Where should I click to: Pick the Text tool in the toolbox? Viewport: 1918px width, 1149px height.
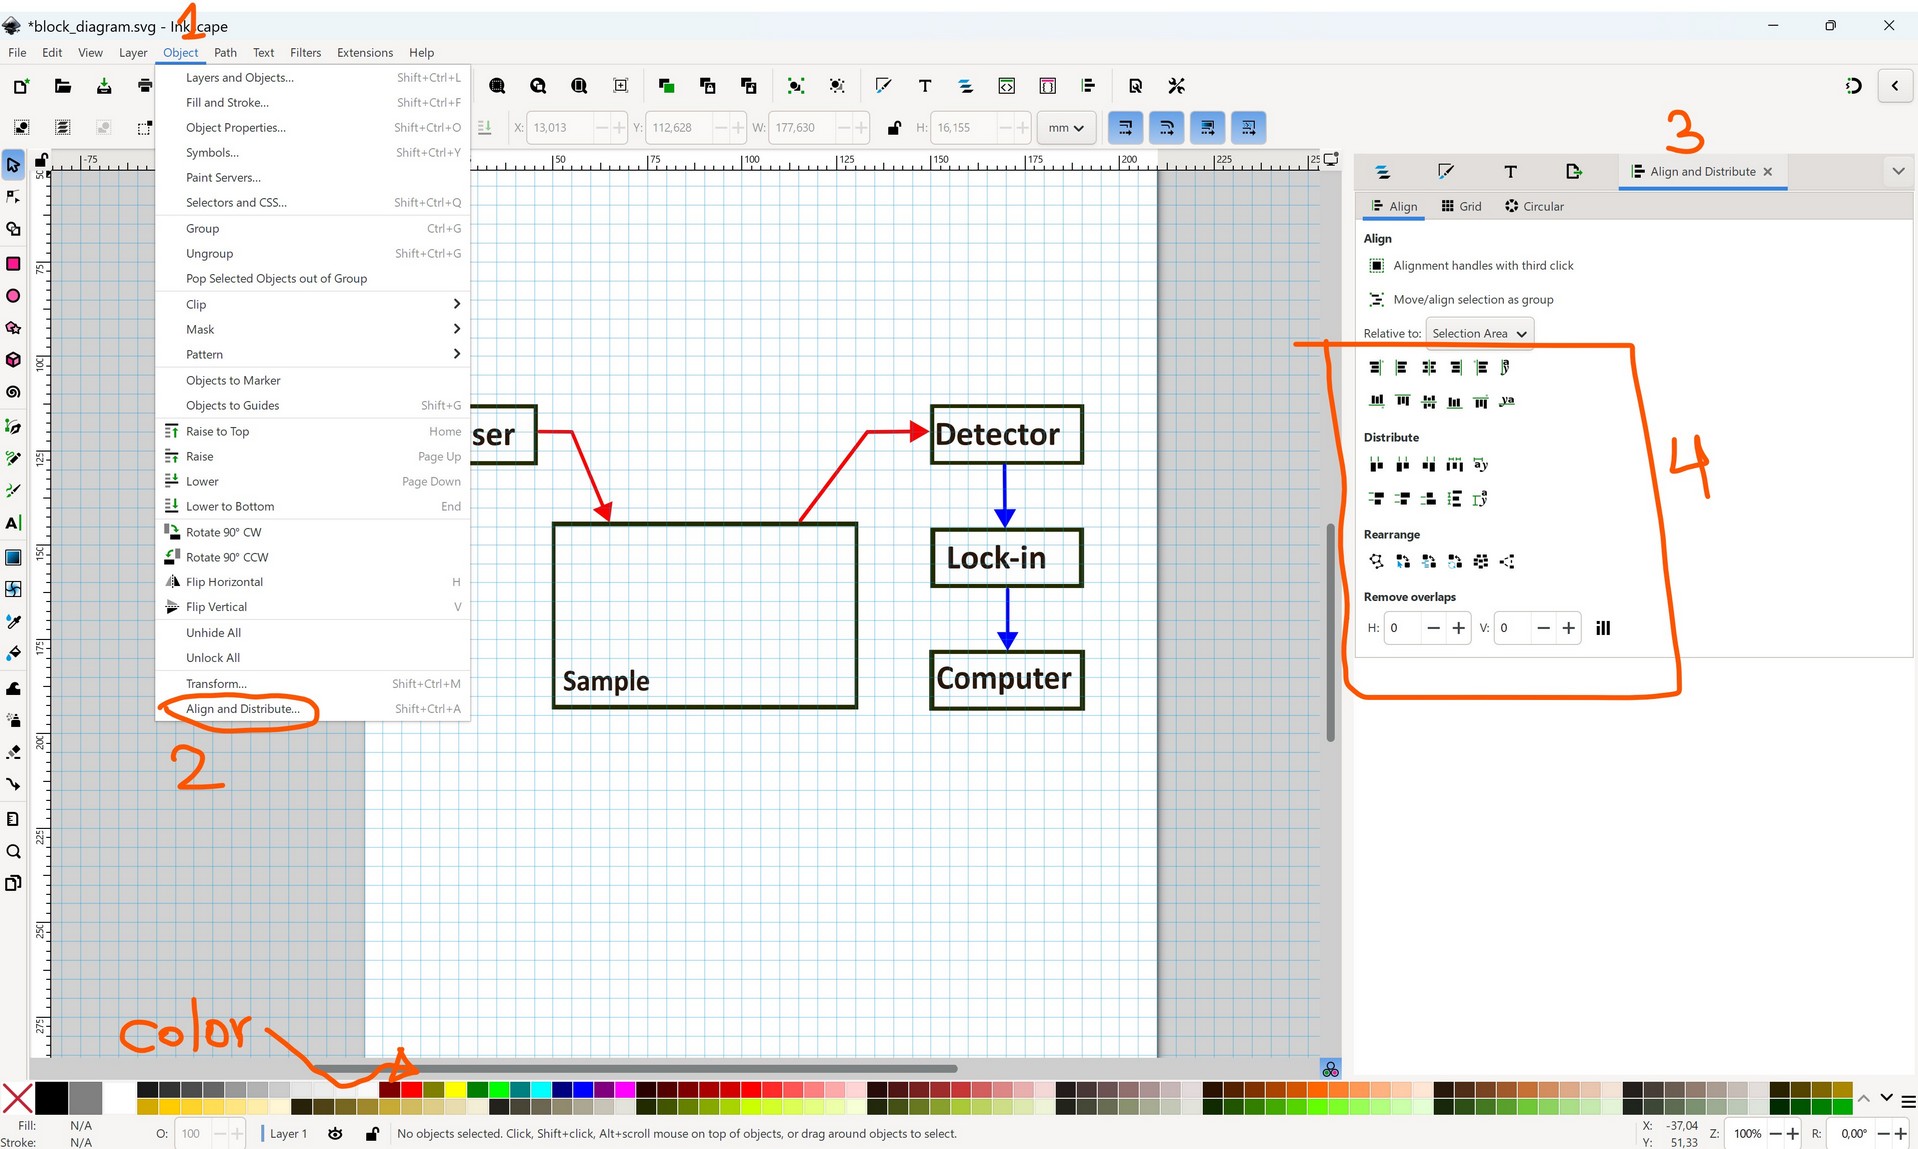pos(13,523)
